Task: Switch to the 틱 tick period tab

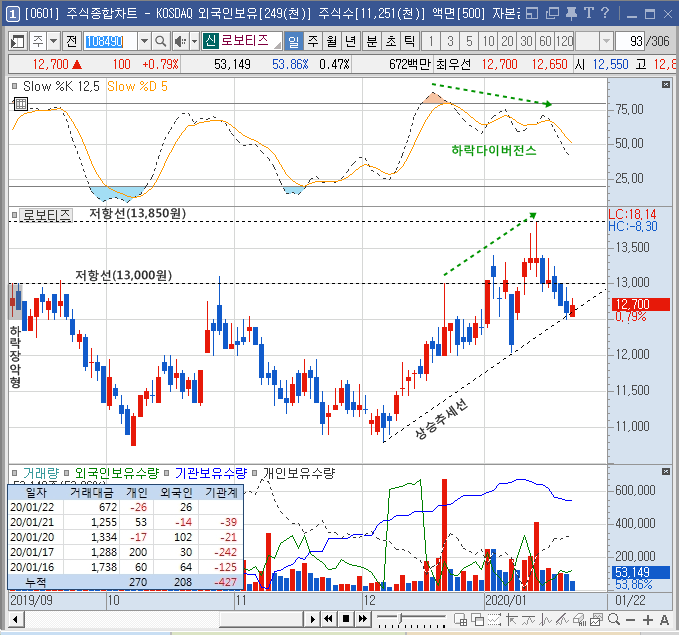Action: pyautogui.click(x=409, y=42)
